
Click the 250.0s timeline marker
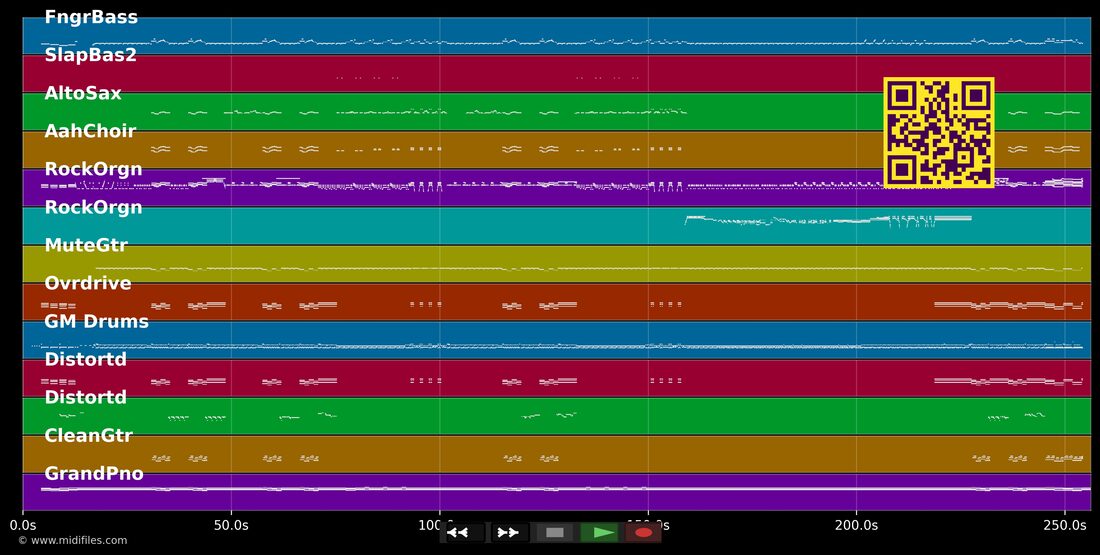coord(1065,525)
